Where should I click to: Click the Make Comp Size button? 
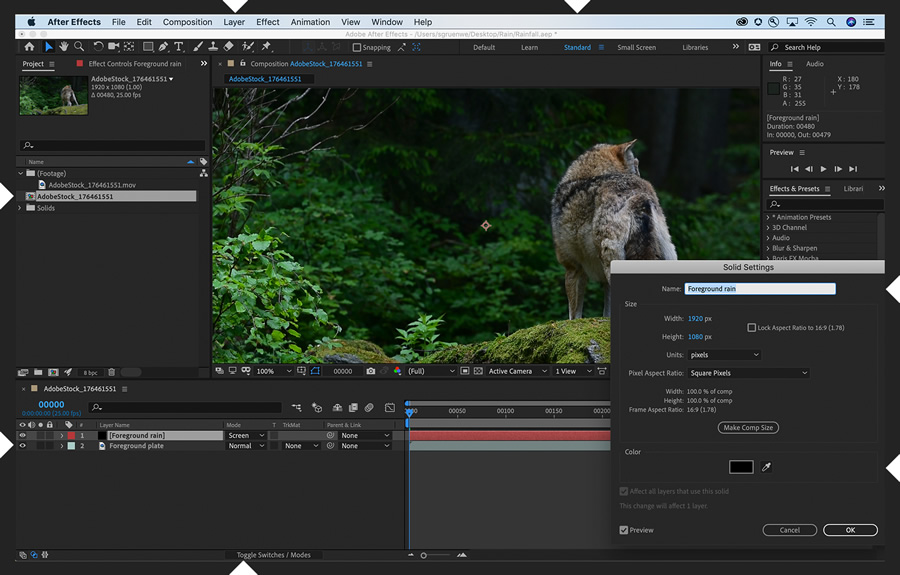coord(748,428)
